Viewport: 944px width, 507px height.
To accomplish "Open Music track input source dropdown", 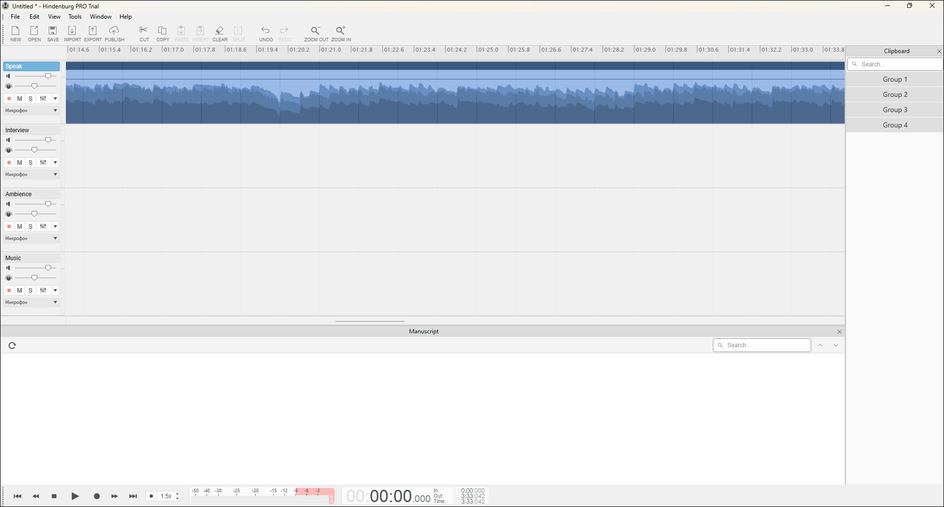I will pyautogui.click(x=31, y=302).
